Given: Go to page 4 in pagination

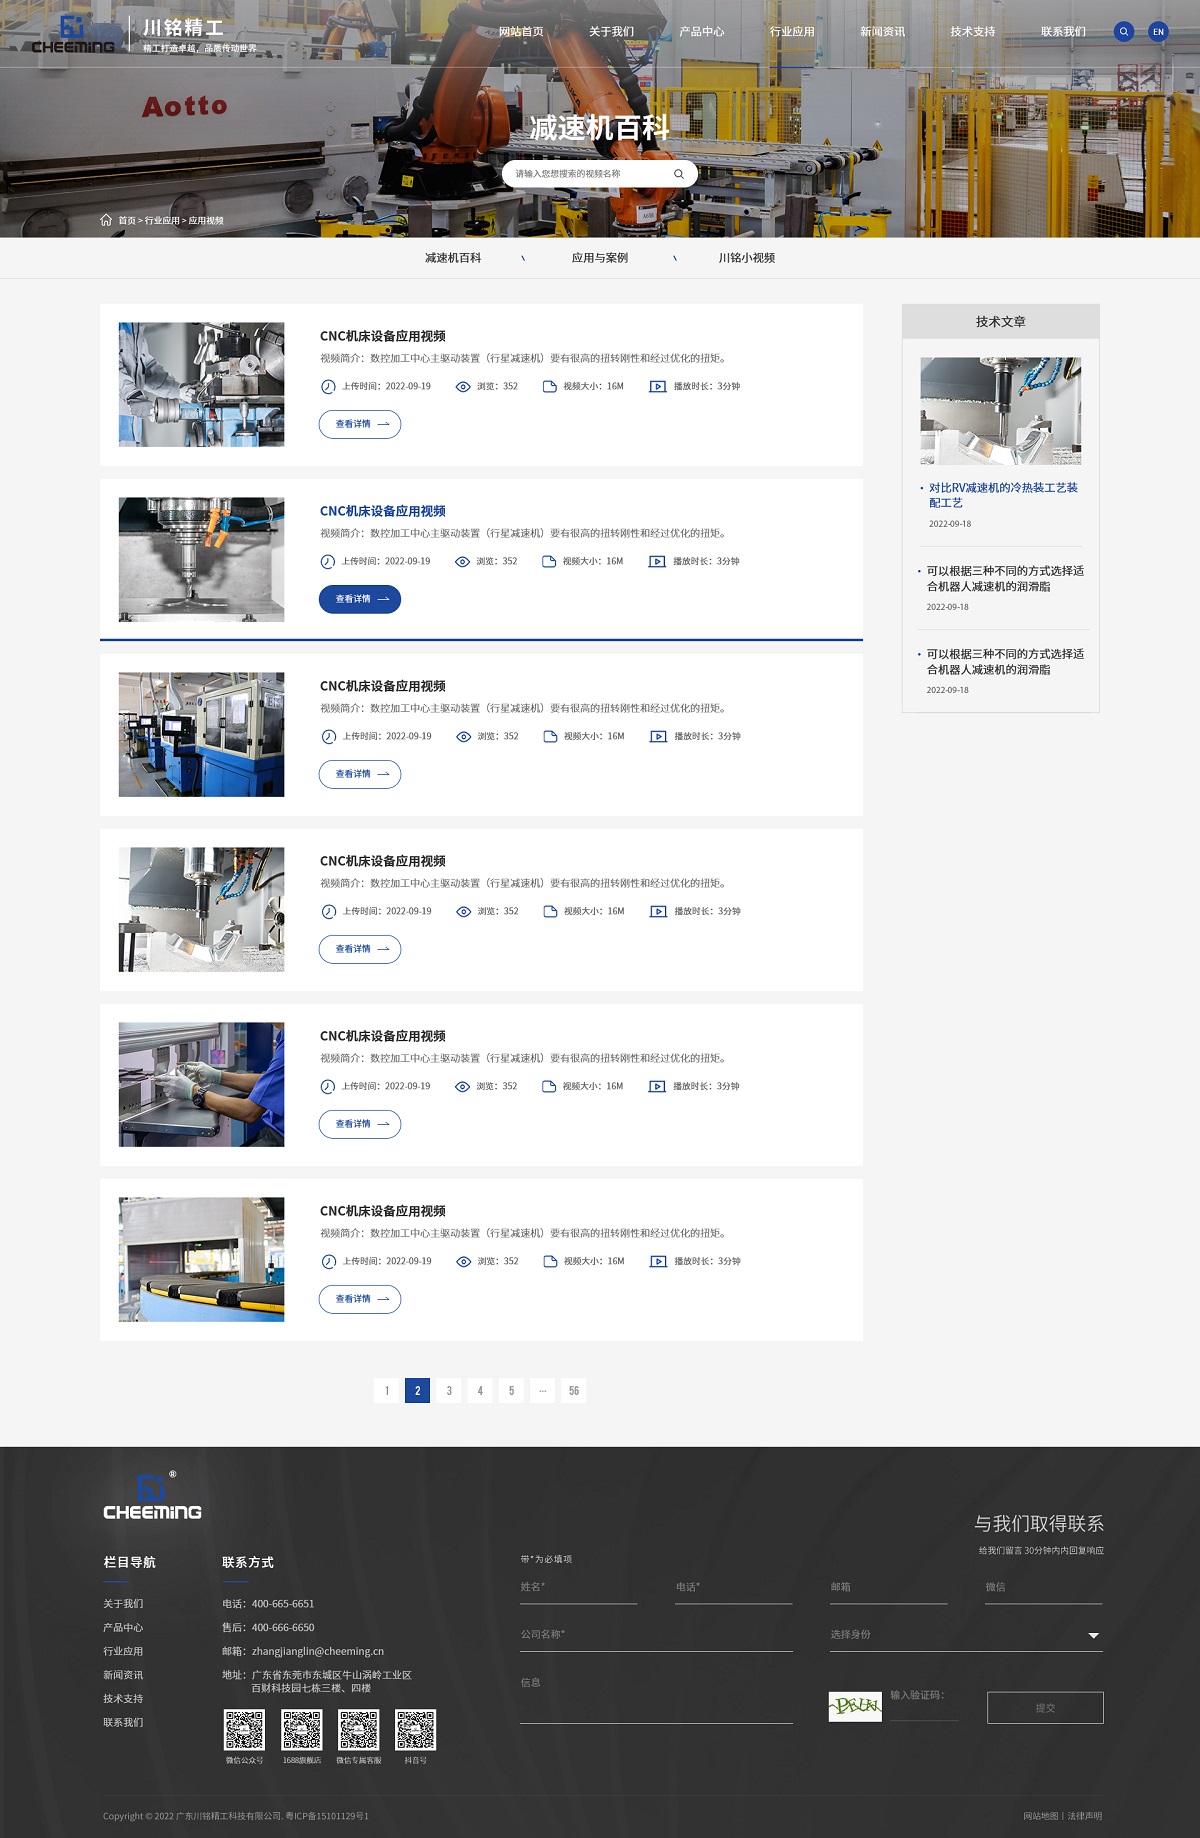Looking at the screenshot, I should point(480,1390).
